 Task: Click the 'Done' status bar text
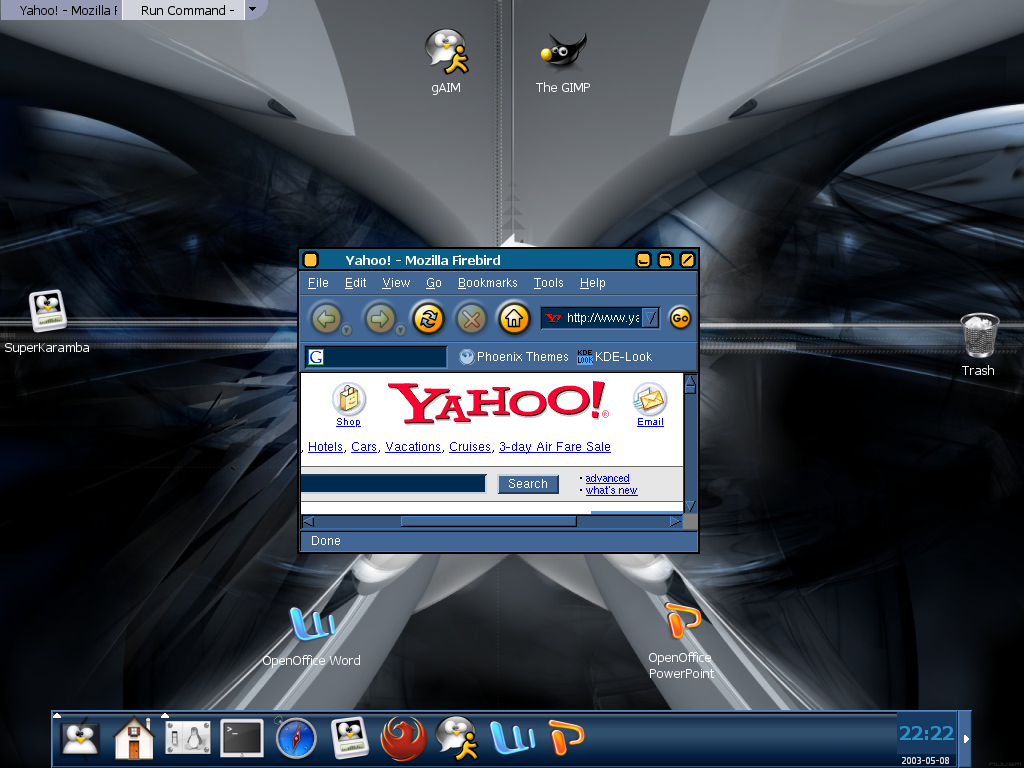click(x=326, y=541)
